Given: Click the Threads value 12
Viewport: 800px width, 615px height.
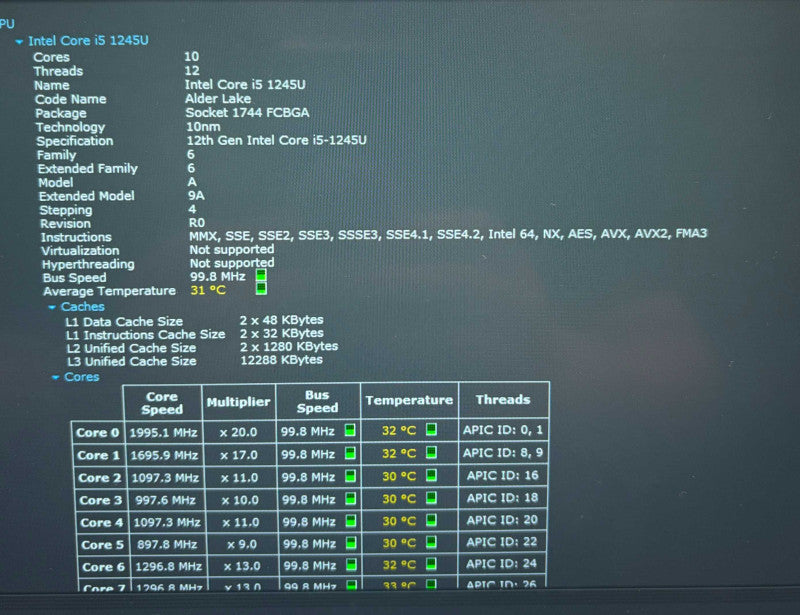Looking at the screenshot, I should [192, 71].
